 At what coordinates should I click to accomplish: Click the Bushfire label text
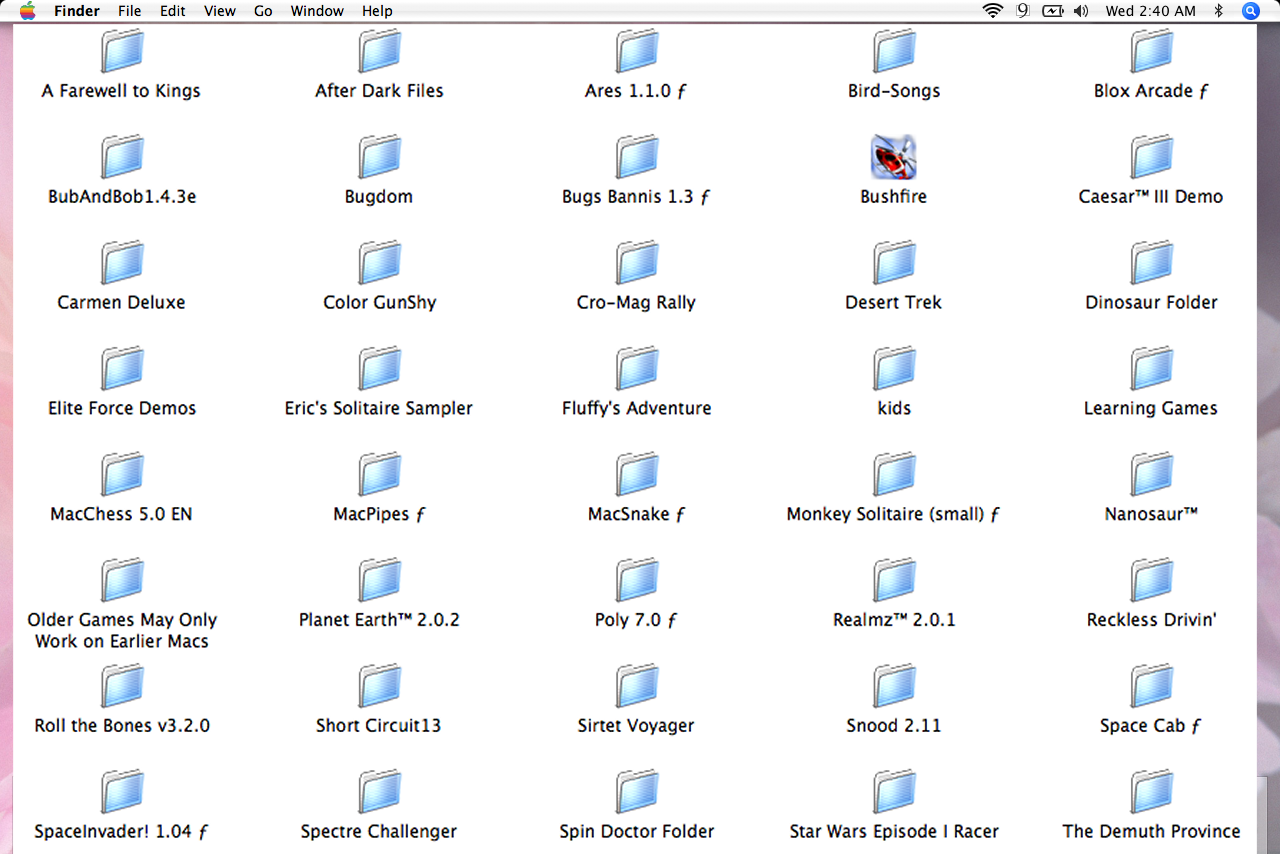(x=894, y=197)
